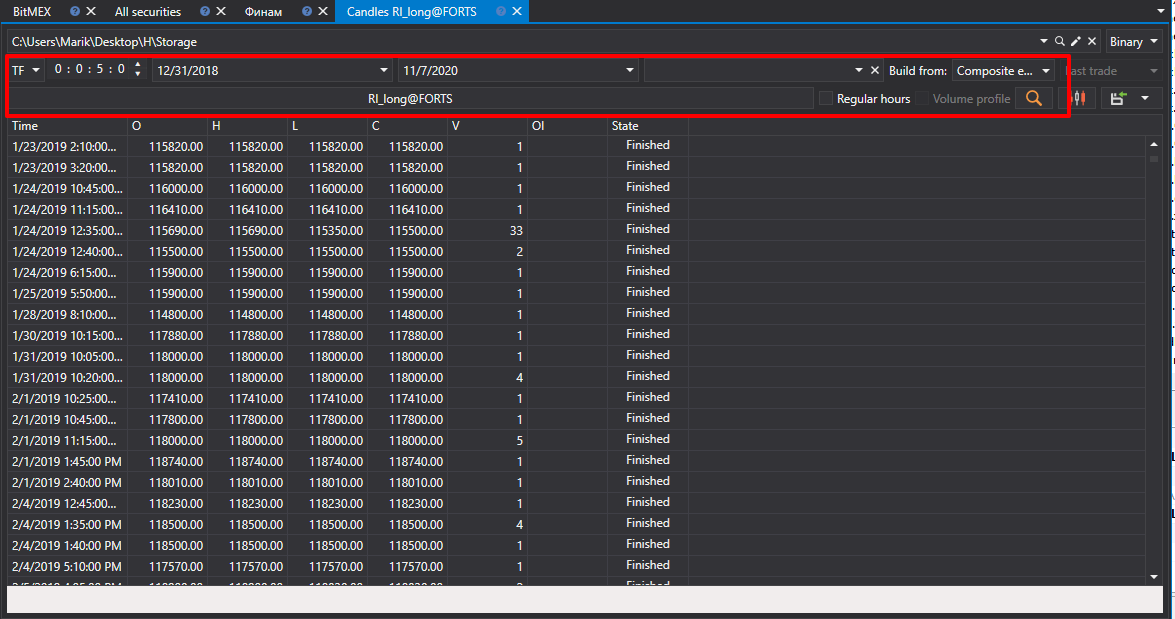Image resolution: width=1175 pixels, height=619 pixels.
Task: Open the tab list arrow at far right
Action: pos(1162,11)
